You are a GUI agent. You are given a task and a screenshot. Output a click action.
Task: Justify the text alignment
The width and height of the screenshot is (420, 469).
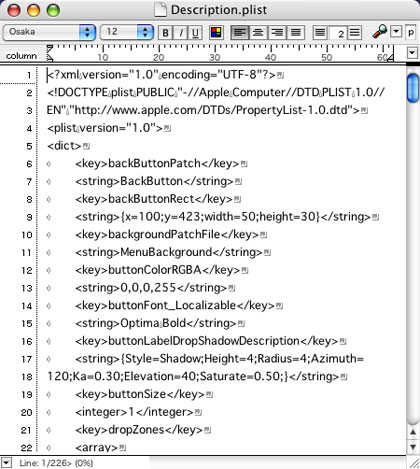(x=295, y=33)
